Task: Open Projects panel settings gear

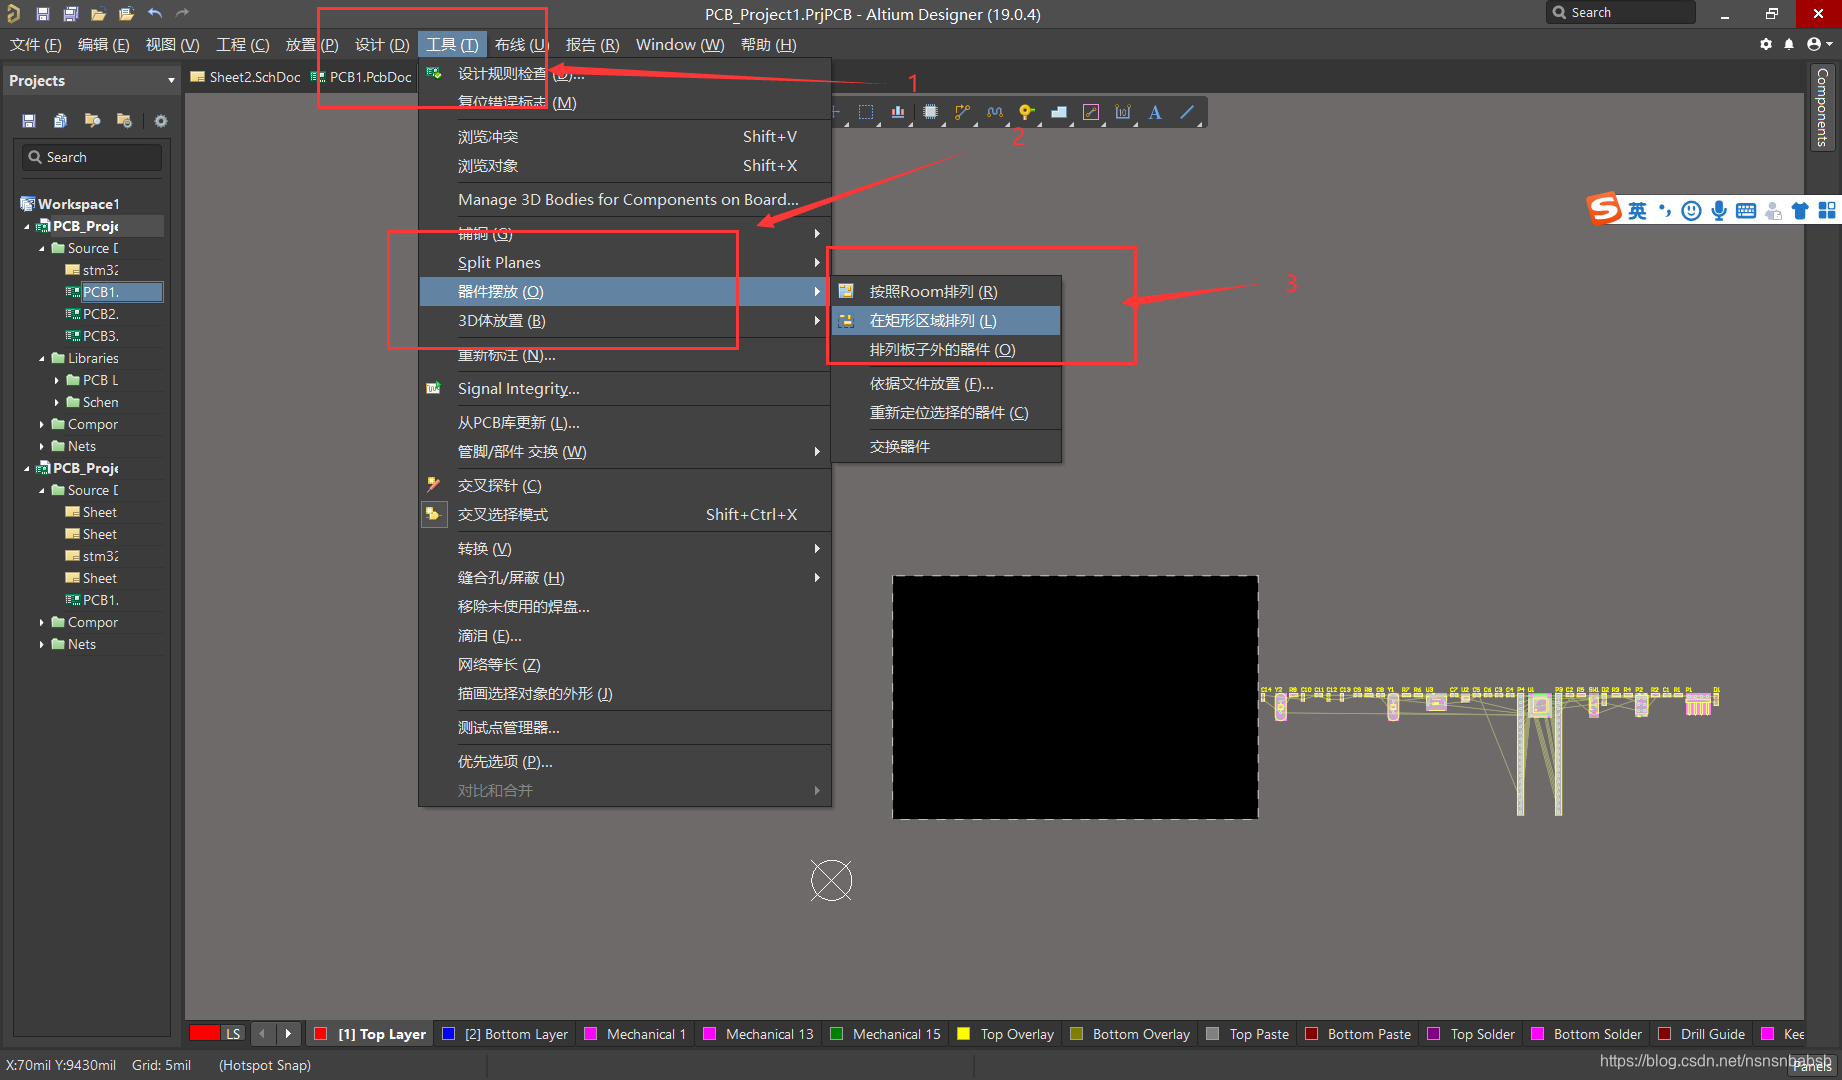Action: pyautogui.click(x=161, y=121)
